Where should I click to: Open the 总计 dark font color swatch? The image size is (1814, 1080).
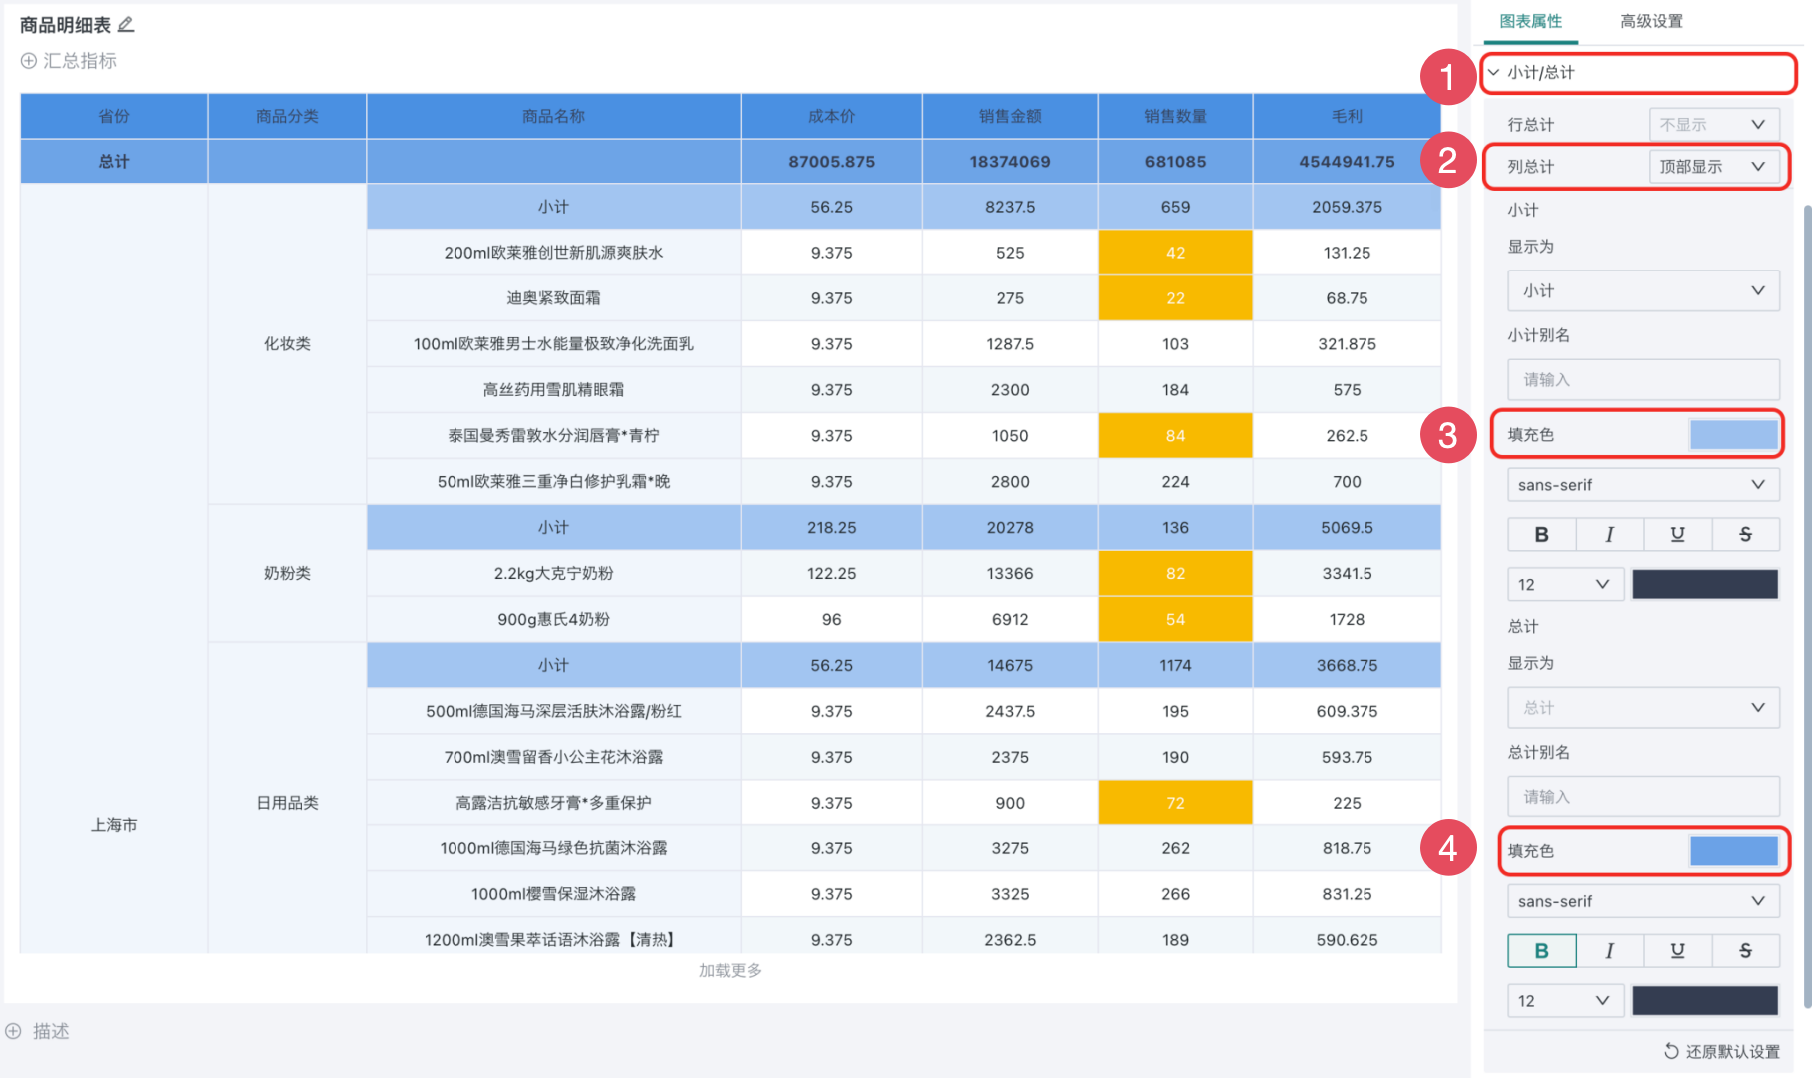tap(1705, 1001)
